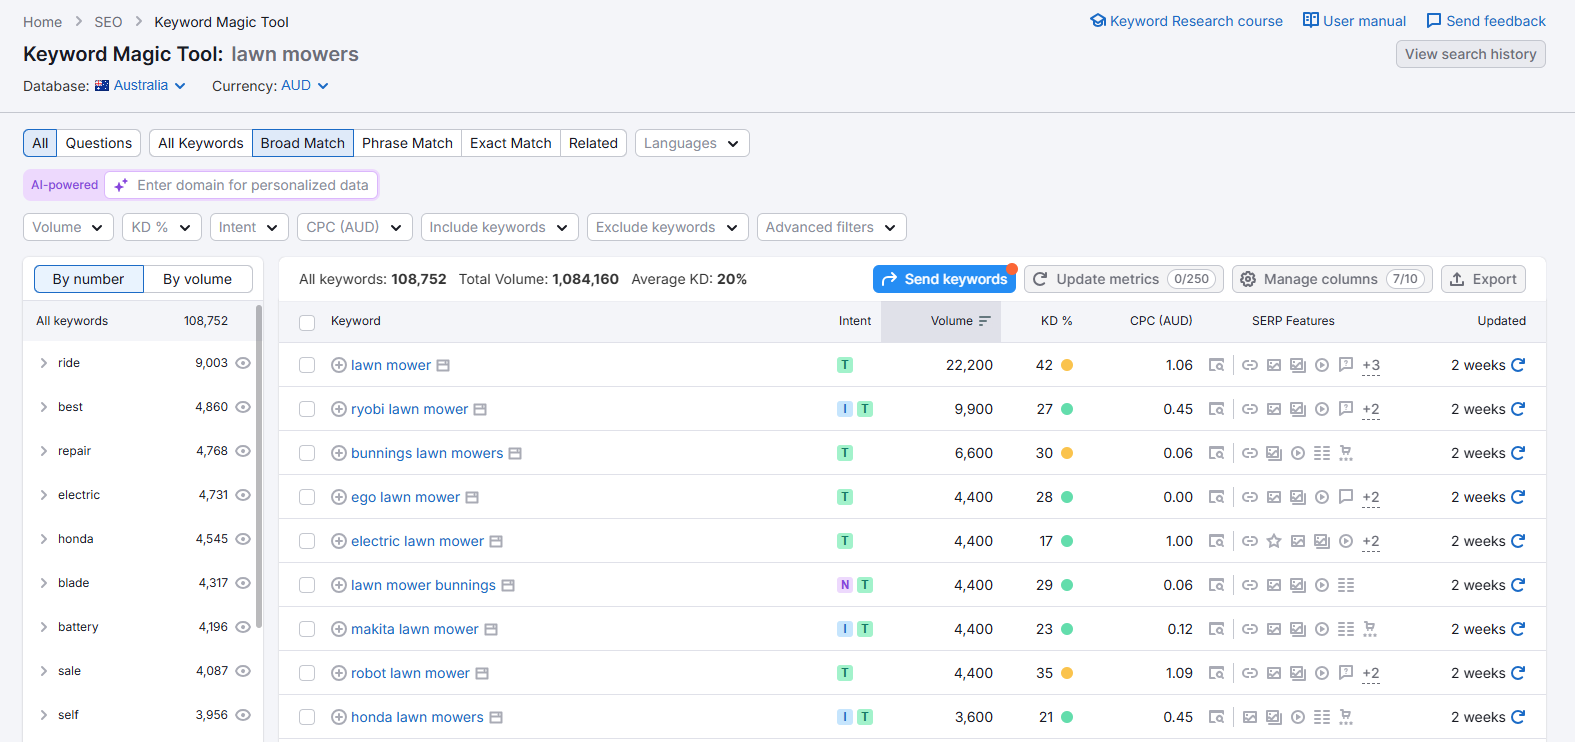The image size is (1575, 742).
Task: Open SERP snapshot icon for electric lawn mower
Action: (x=496, y=541)
